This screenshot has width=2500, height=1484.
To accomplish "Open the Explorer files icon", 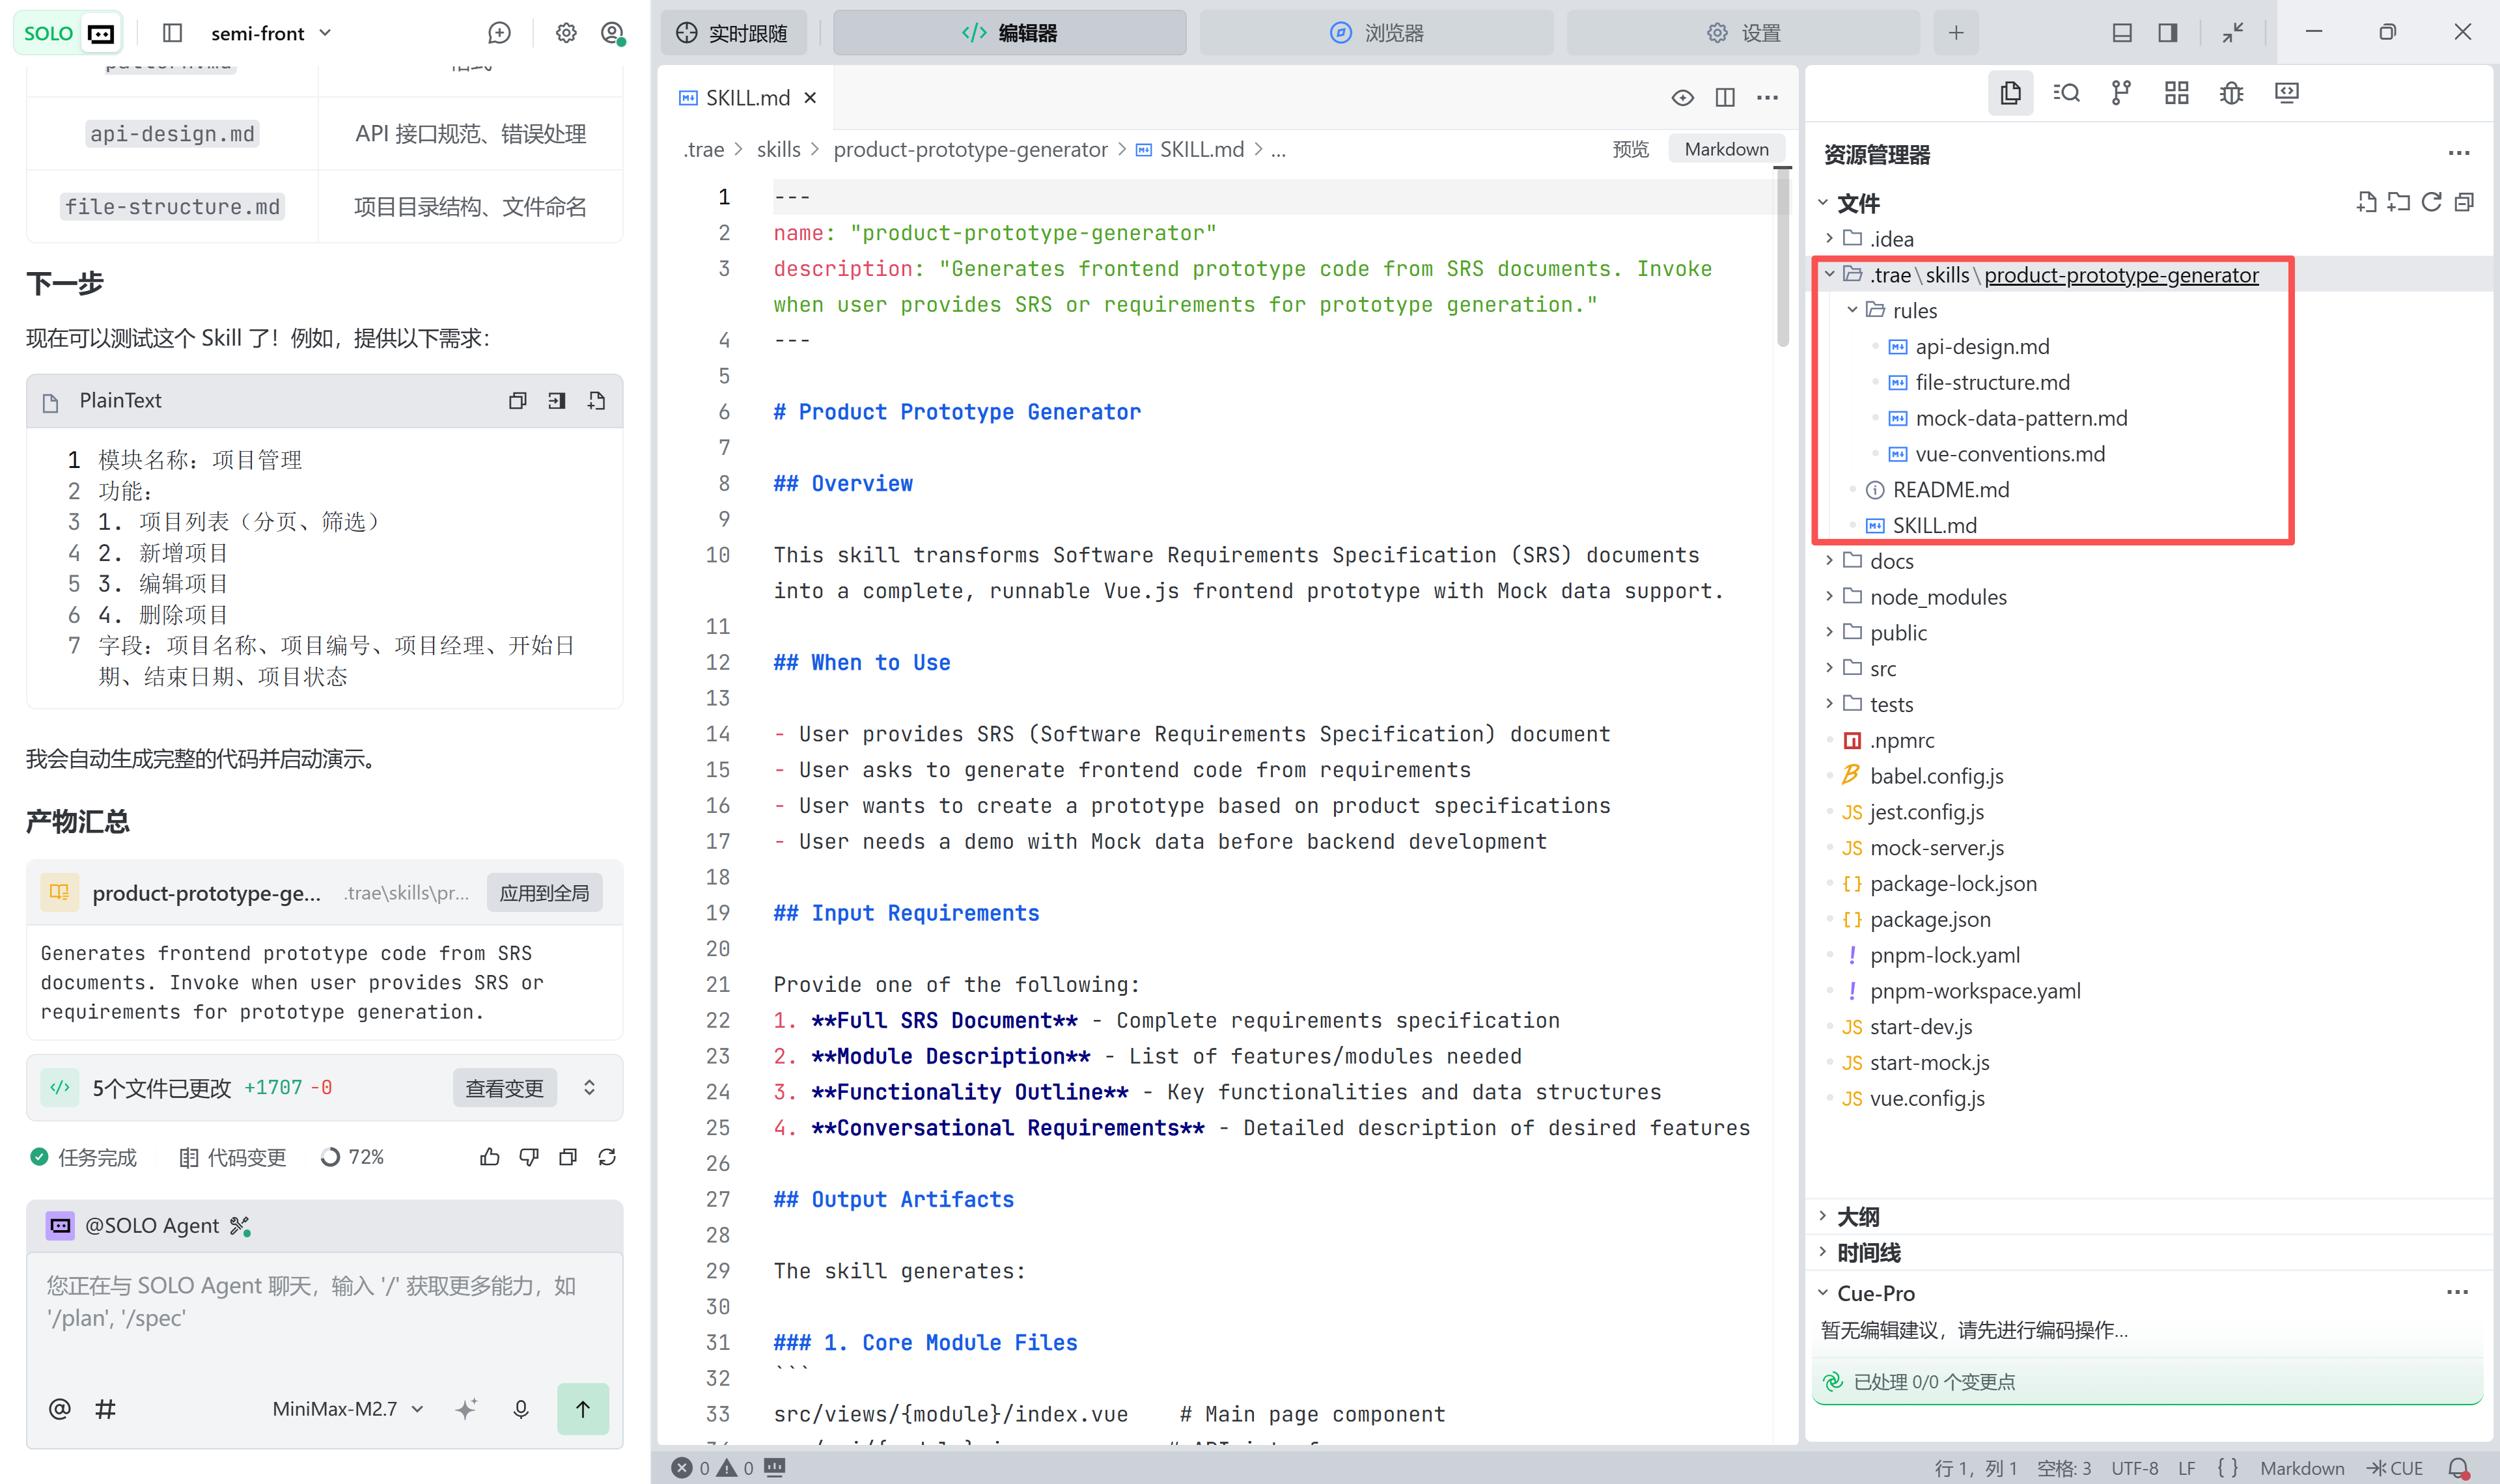I will pyautogui.click(x=2011, y=93).
